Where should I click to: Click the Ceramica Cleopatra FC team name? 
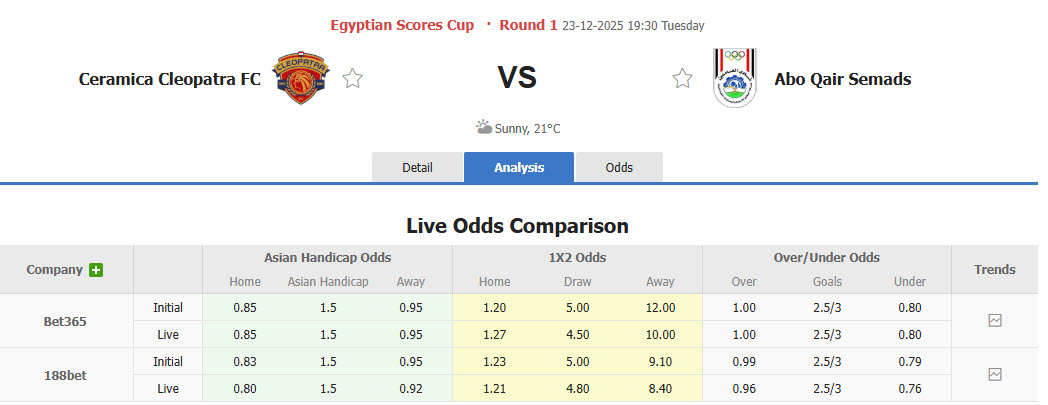coord(169,79)
